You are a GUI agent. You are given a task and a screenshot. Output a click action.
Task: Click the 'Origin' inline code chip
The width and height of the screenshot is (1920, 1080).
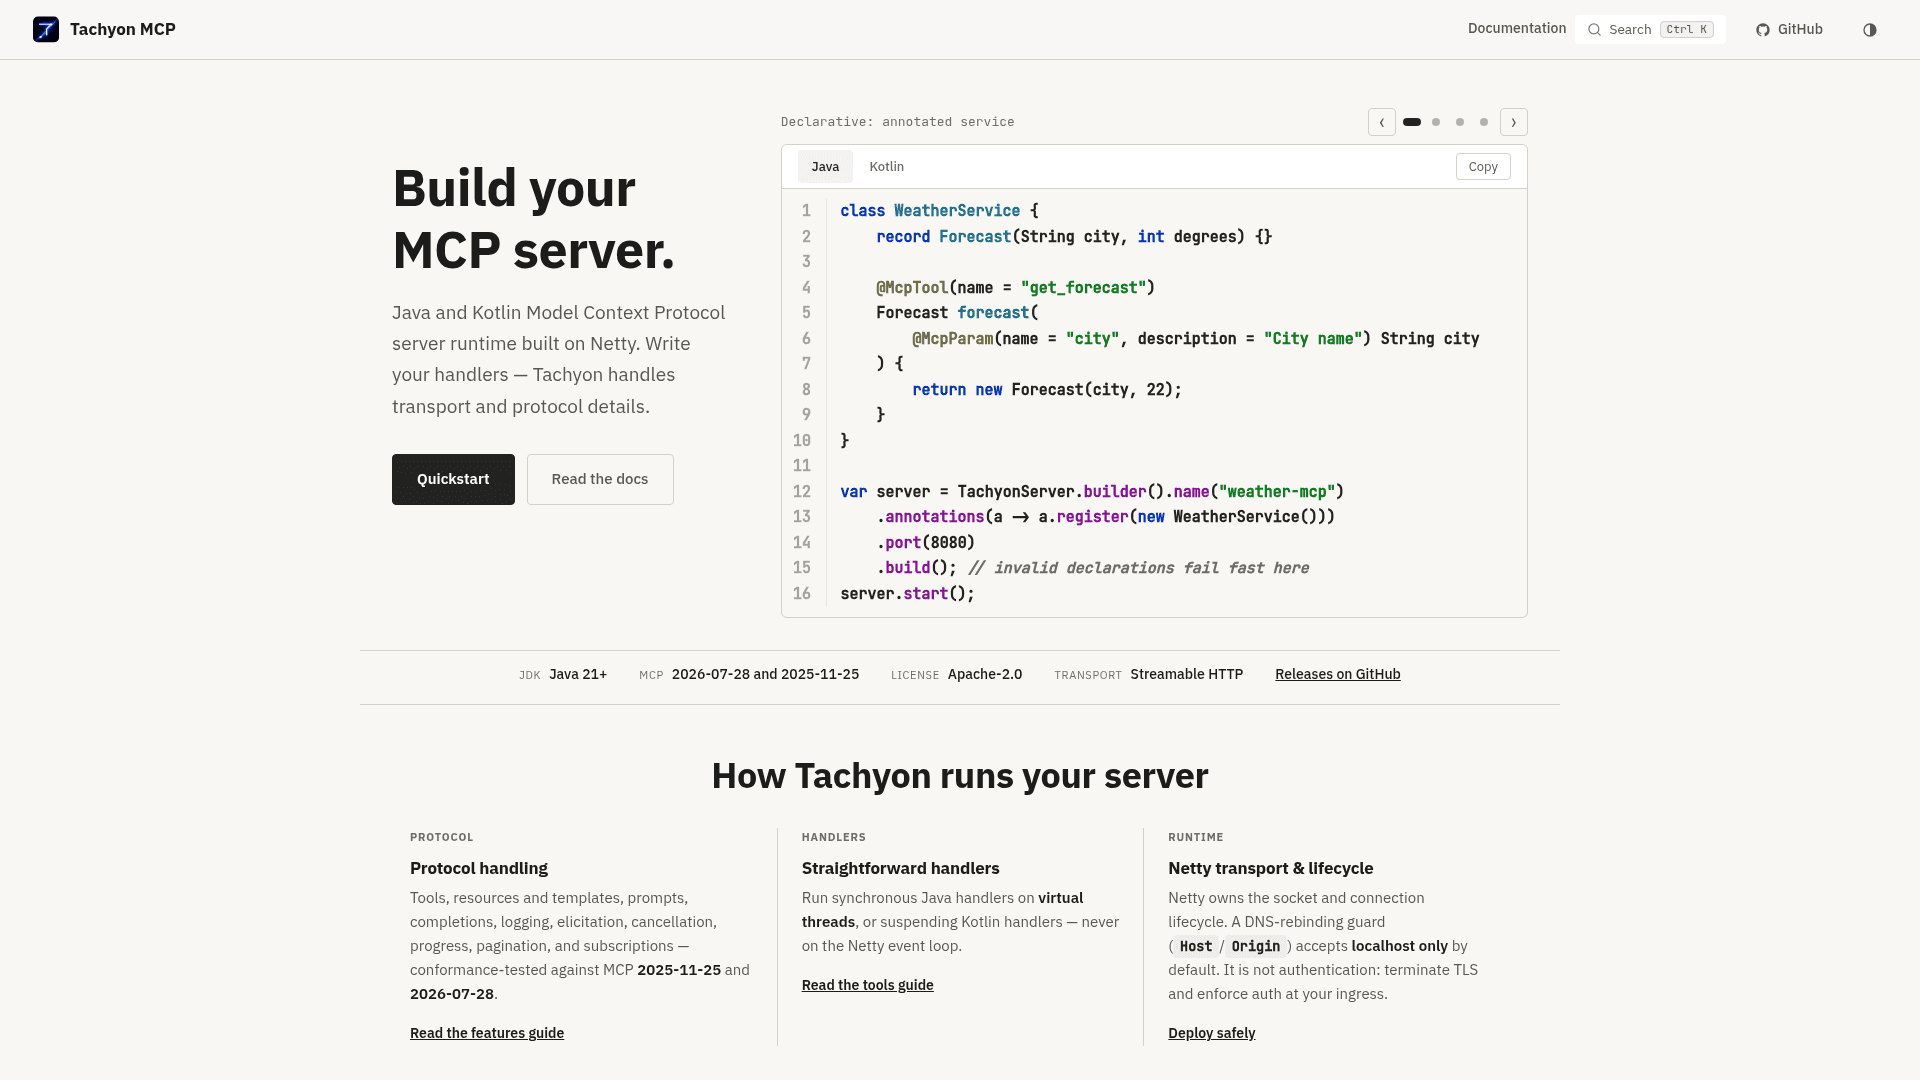click(x=1256, y=947)
